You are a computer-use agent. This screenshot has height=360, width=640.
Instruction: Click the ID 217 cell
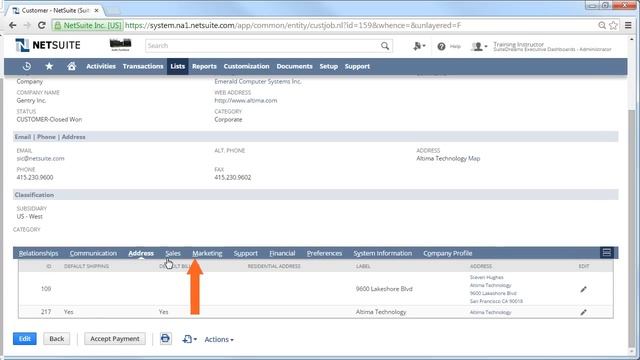(46, 312)
